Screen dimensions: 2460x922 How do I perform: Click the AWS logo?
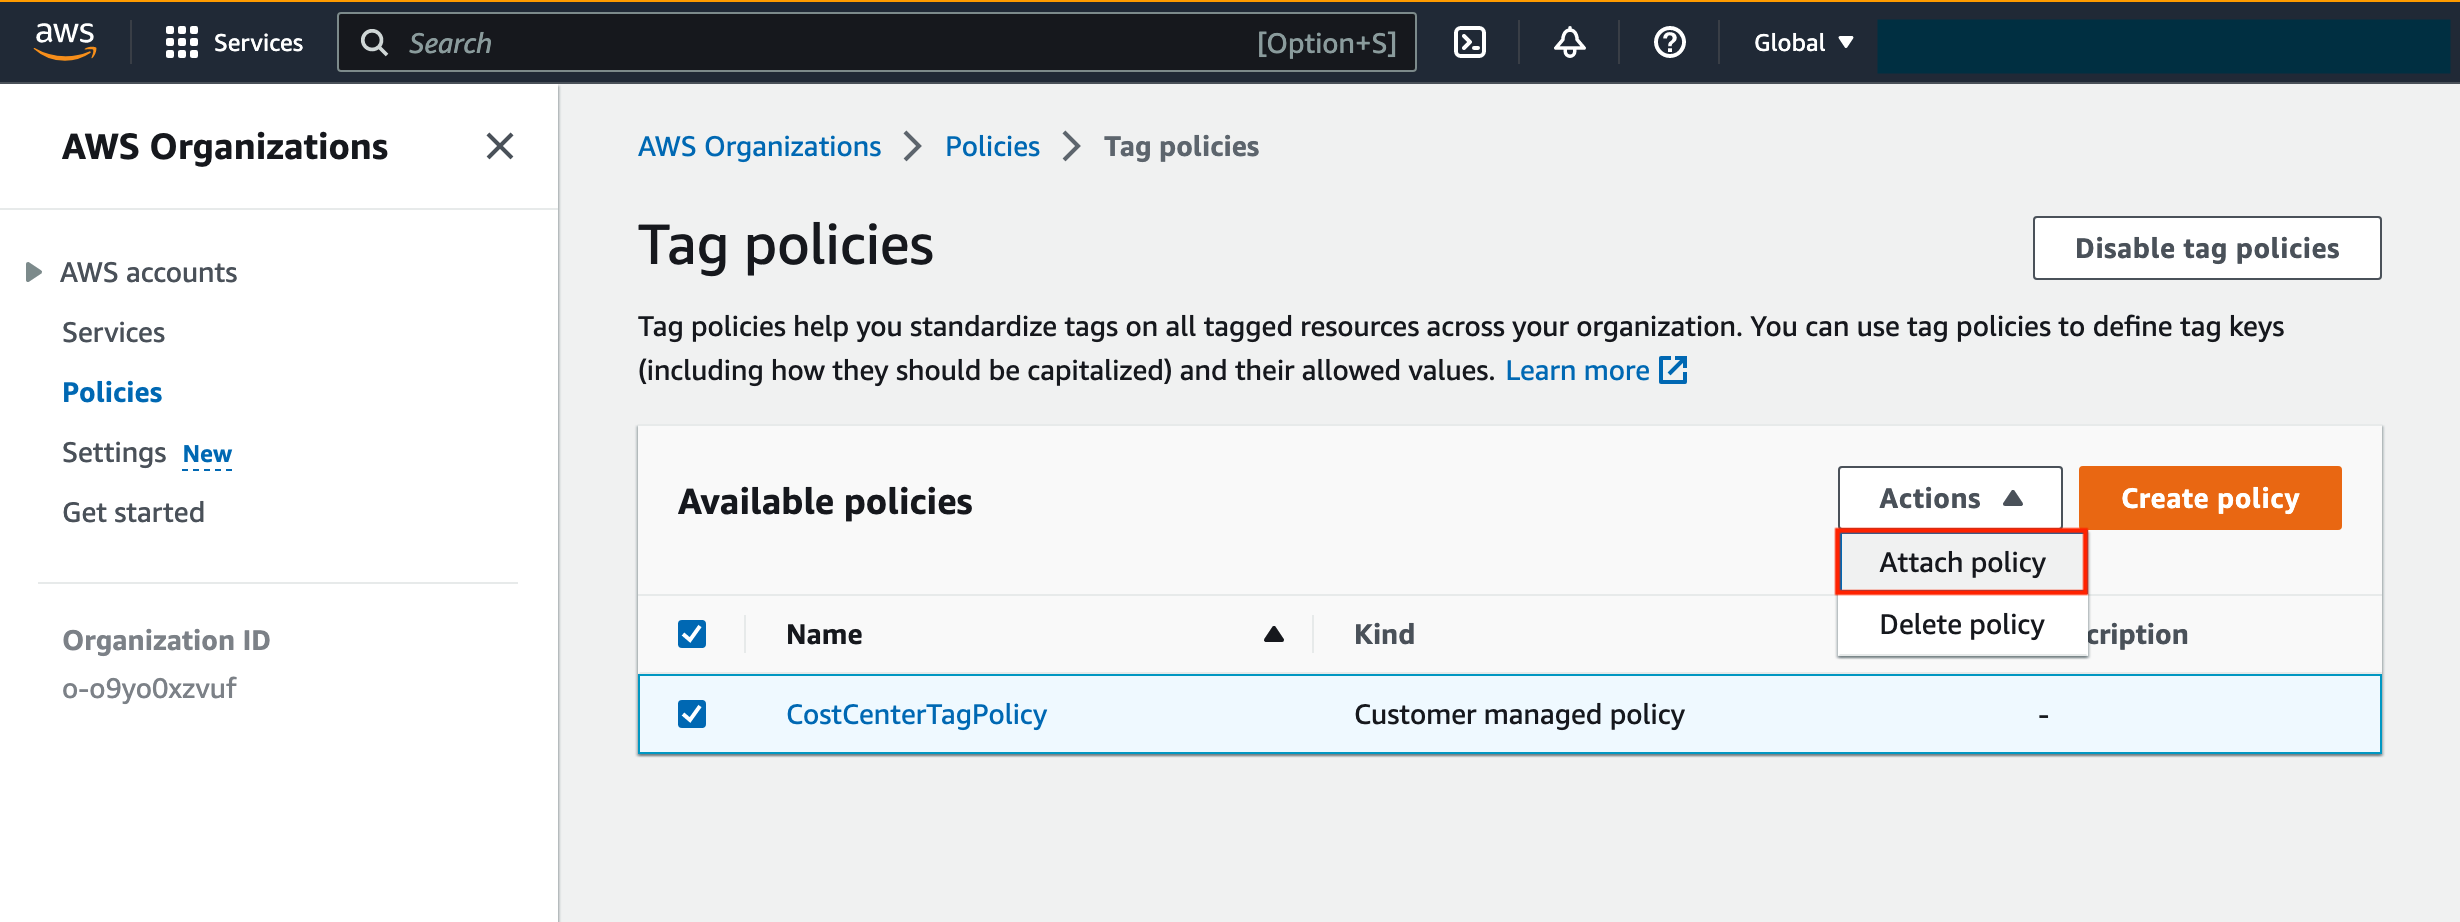(64, 41)
